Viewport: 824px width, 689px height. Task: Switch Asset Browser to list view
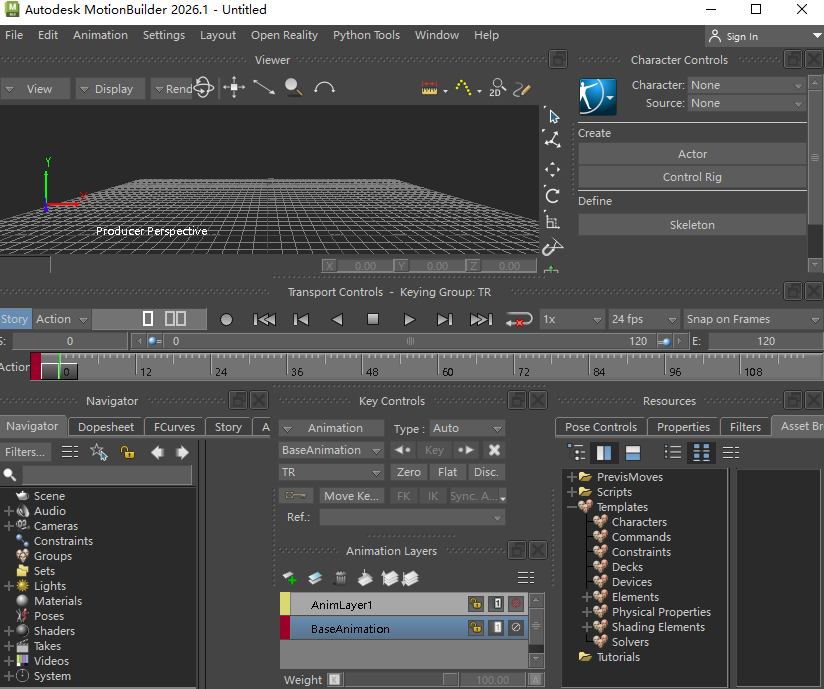coord(673,452)
